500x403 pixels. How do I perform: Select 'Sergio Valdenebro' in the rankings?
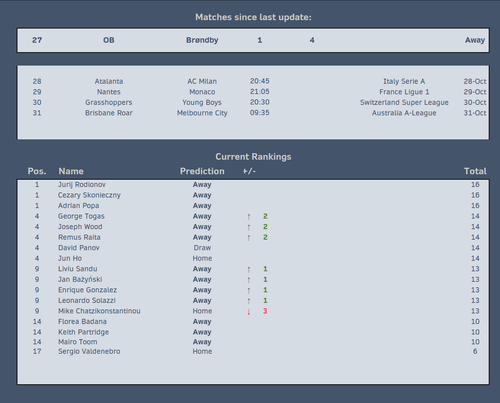[x=89, y=351]
